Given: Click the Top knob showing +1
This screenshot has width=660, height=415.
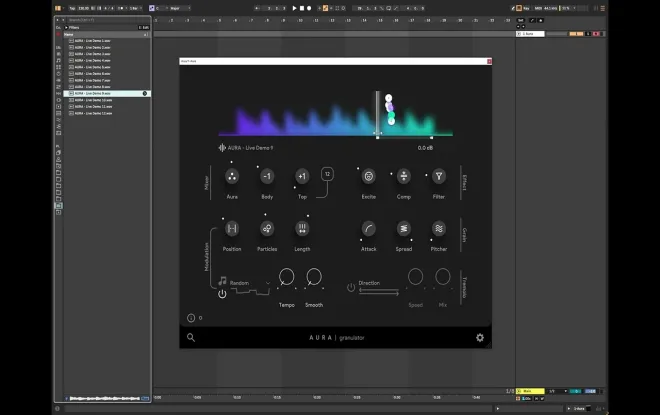Looking at the screenshot, I should (x=302, y=176).
